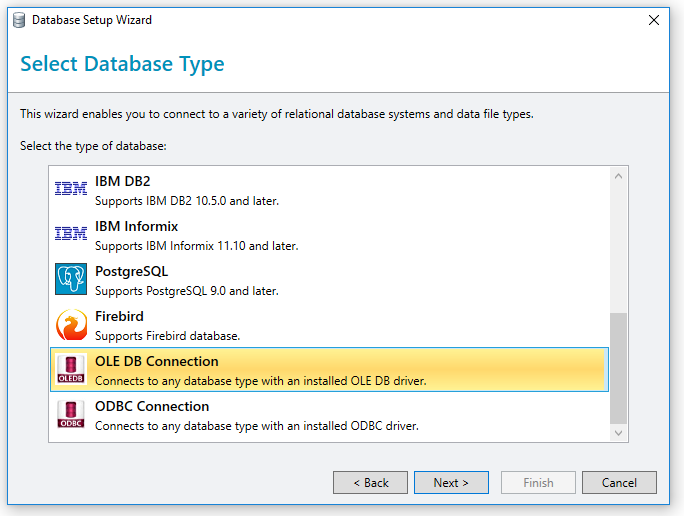
Task: Select the OLE DB Connection entry
Action: tap(329, 369)
